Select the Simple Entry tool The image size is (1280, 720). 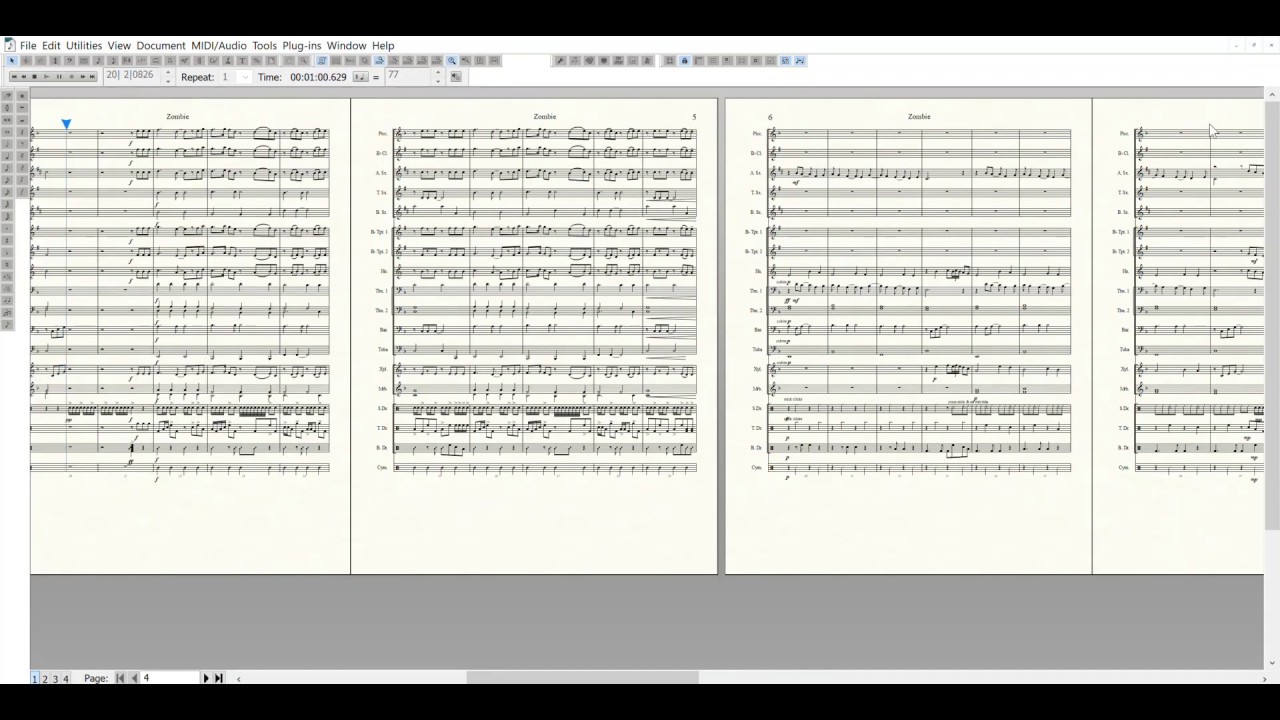point(98,60)
